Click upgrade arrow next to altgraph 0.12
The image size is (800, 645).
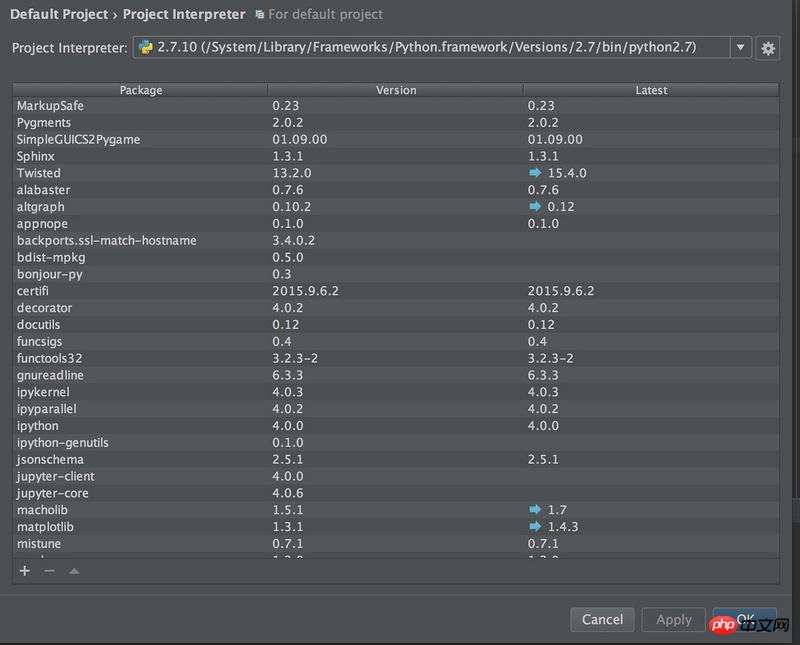click(535, 206)
